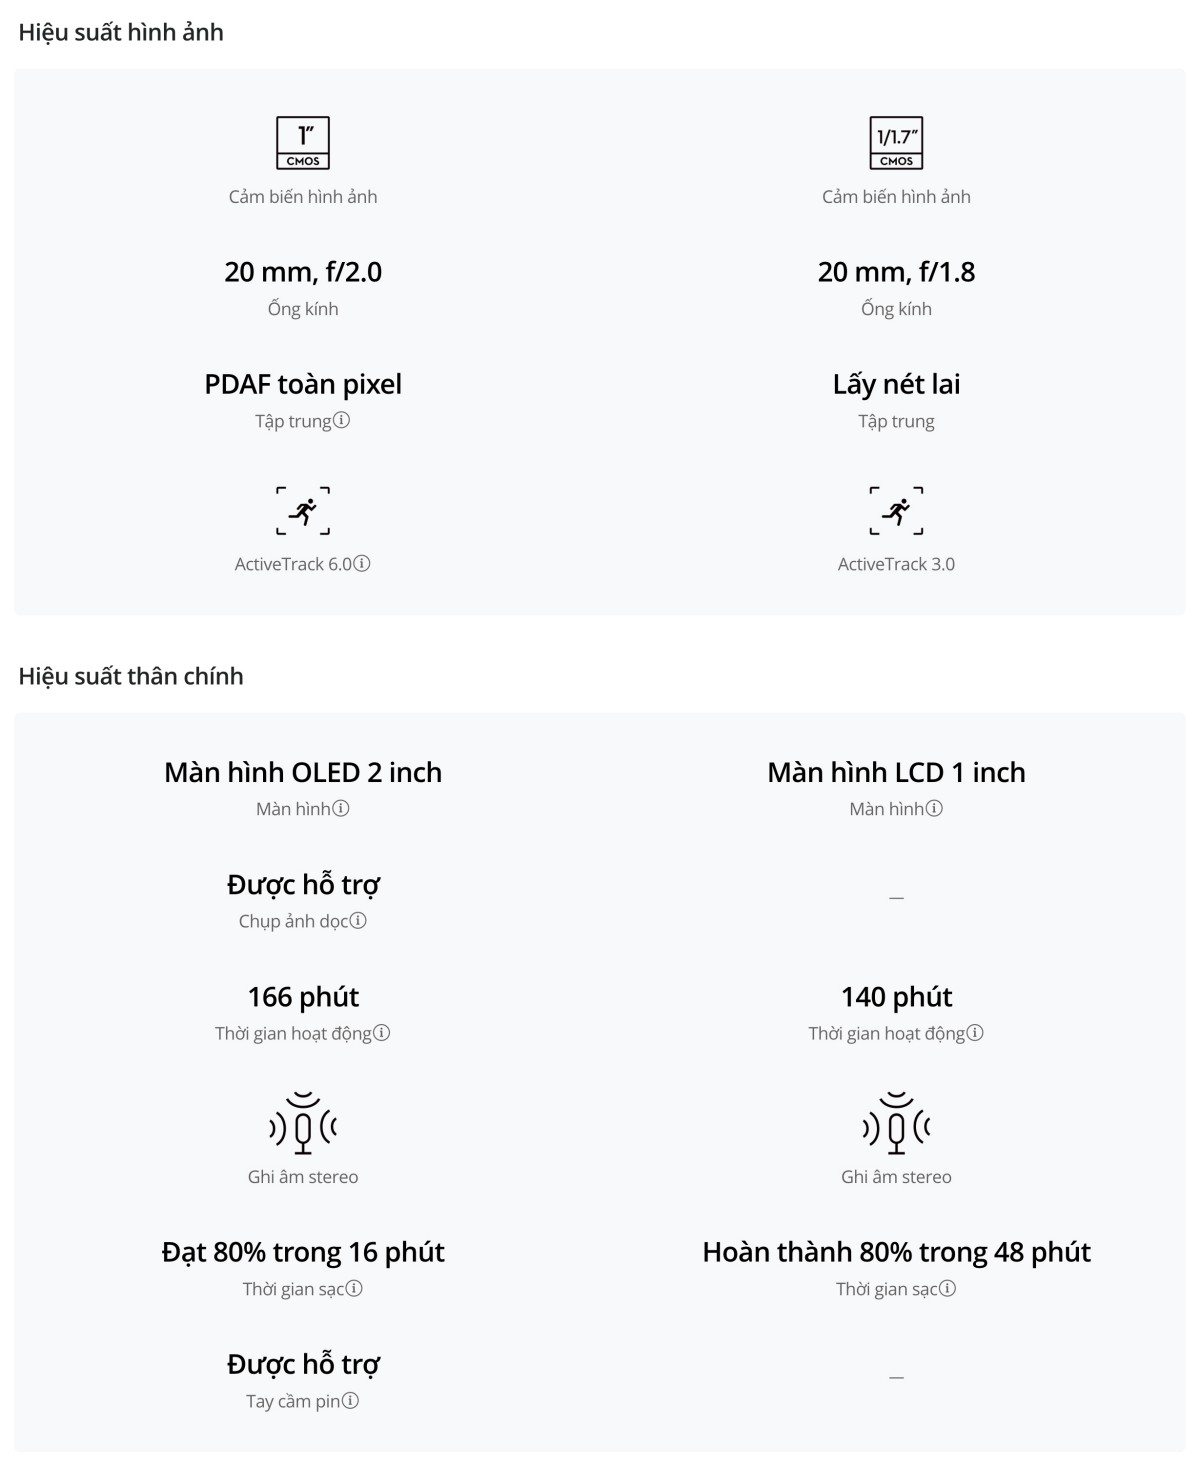Click the left stereo recording microphone icon
The image size is (1200, 1466).
[303, 1124]
